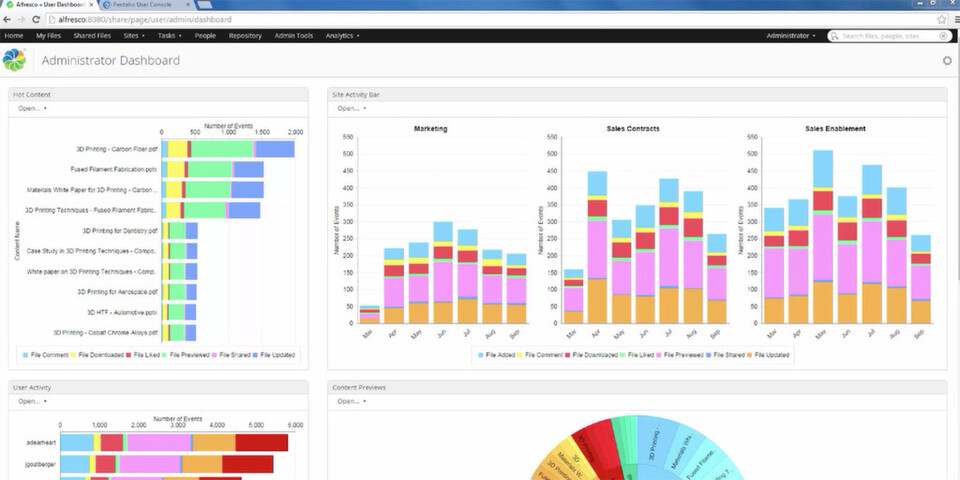Toggle File Previewed in Site Activity legend
This screenshot has height=480, width=960.
click(680, 355)
